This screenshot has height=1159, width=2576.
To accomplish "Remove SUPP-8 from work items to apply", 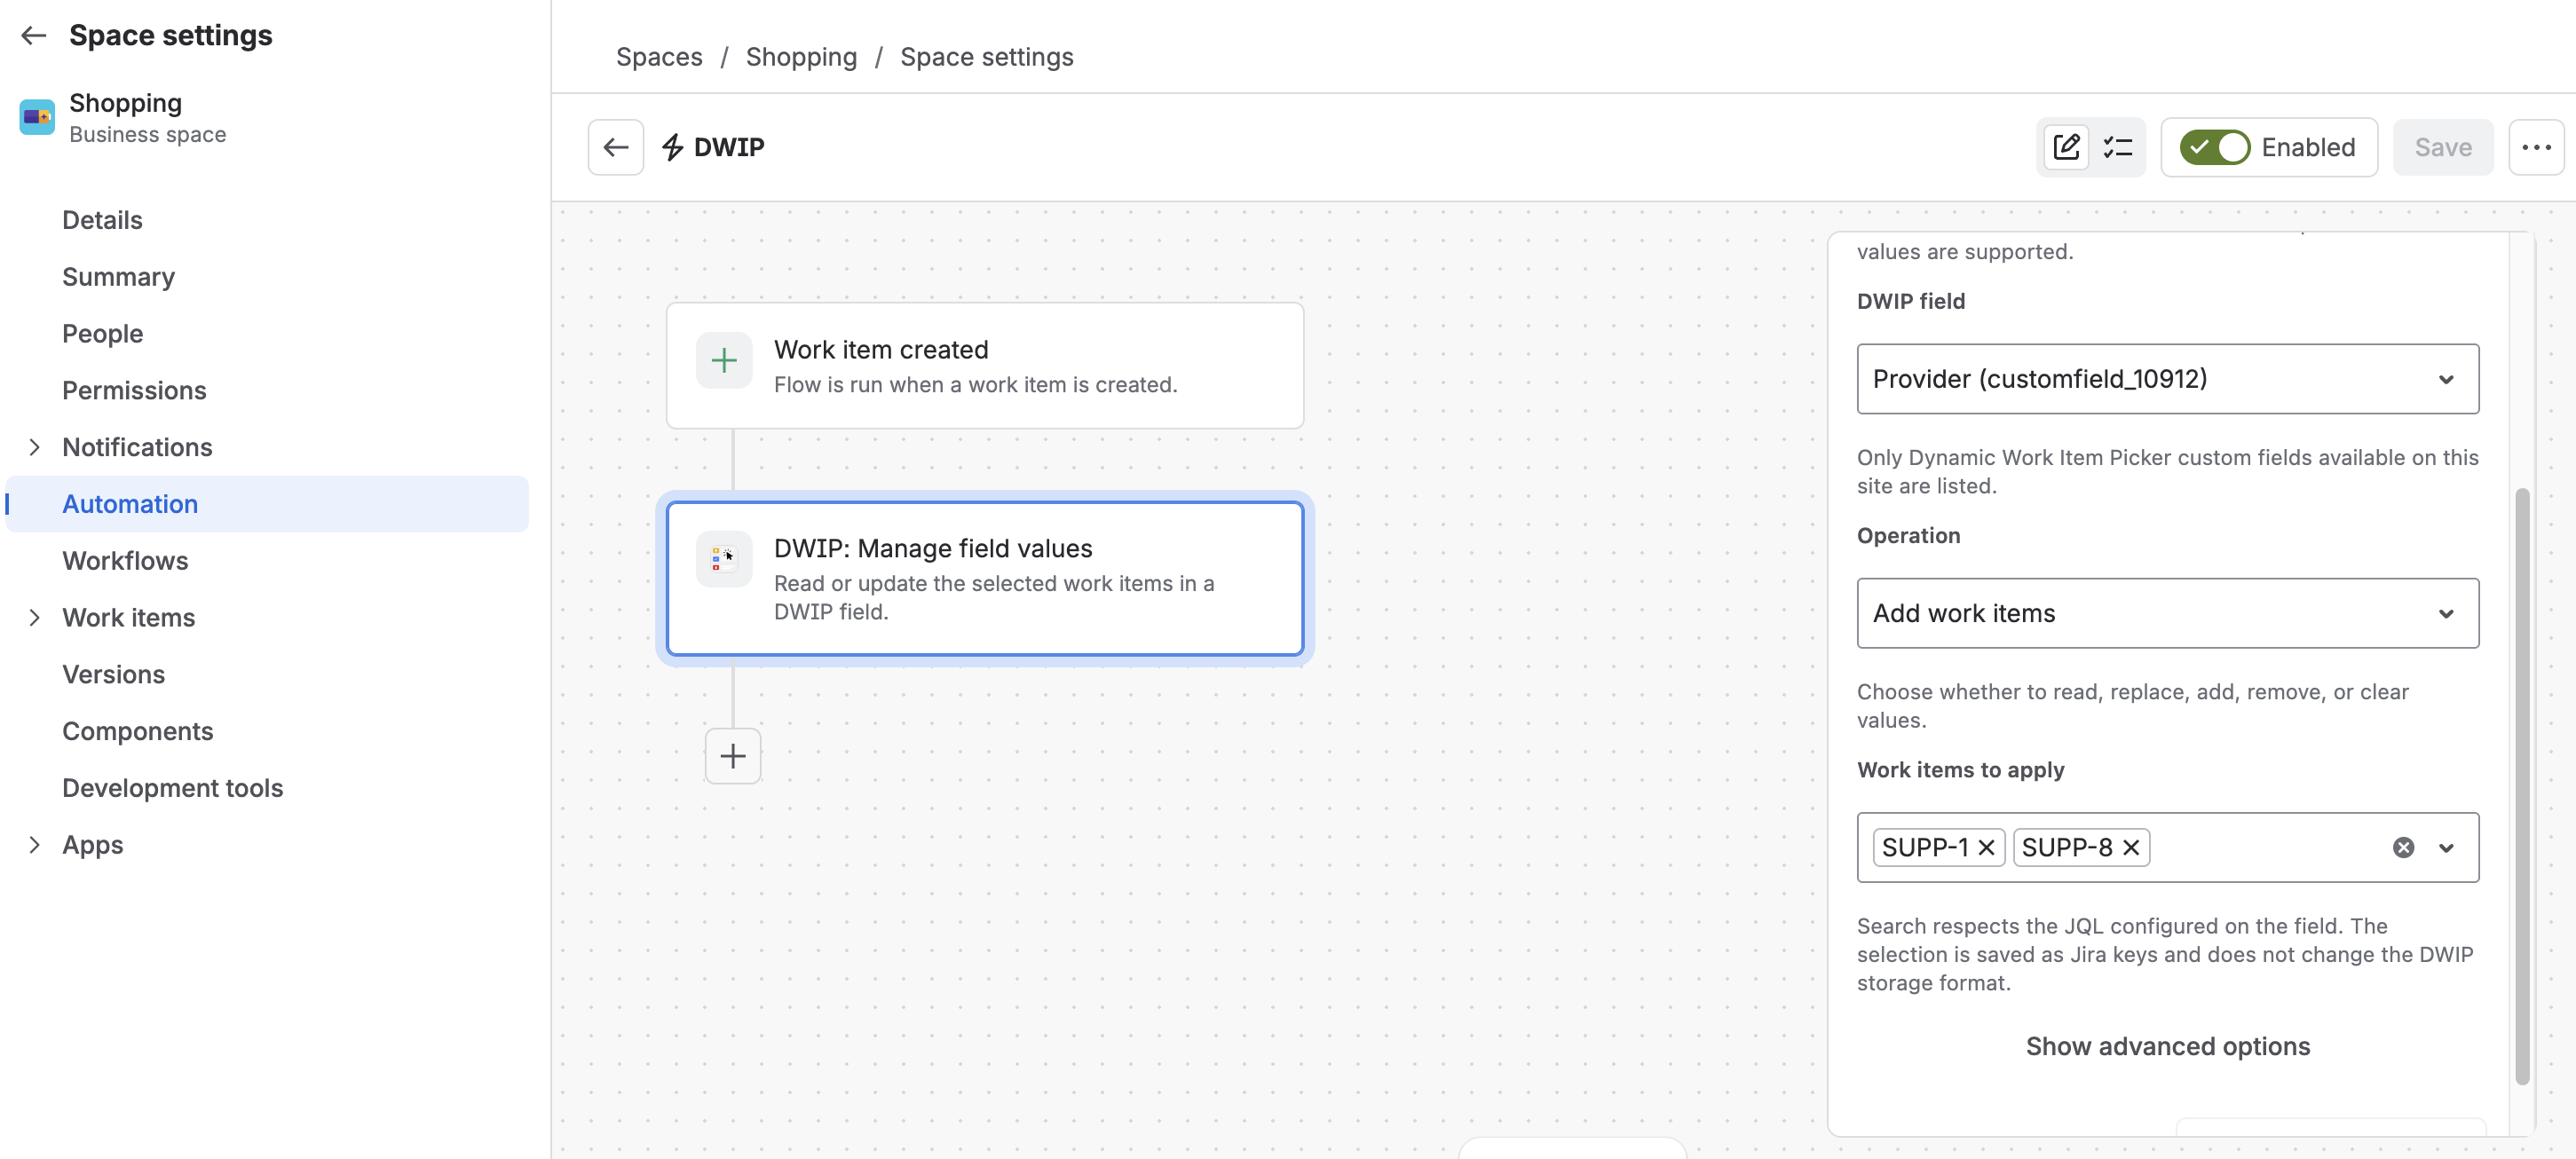I will (2131, 848).
